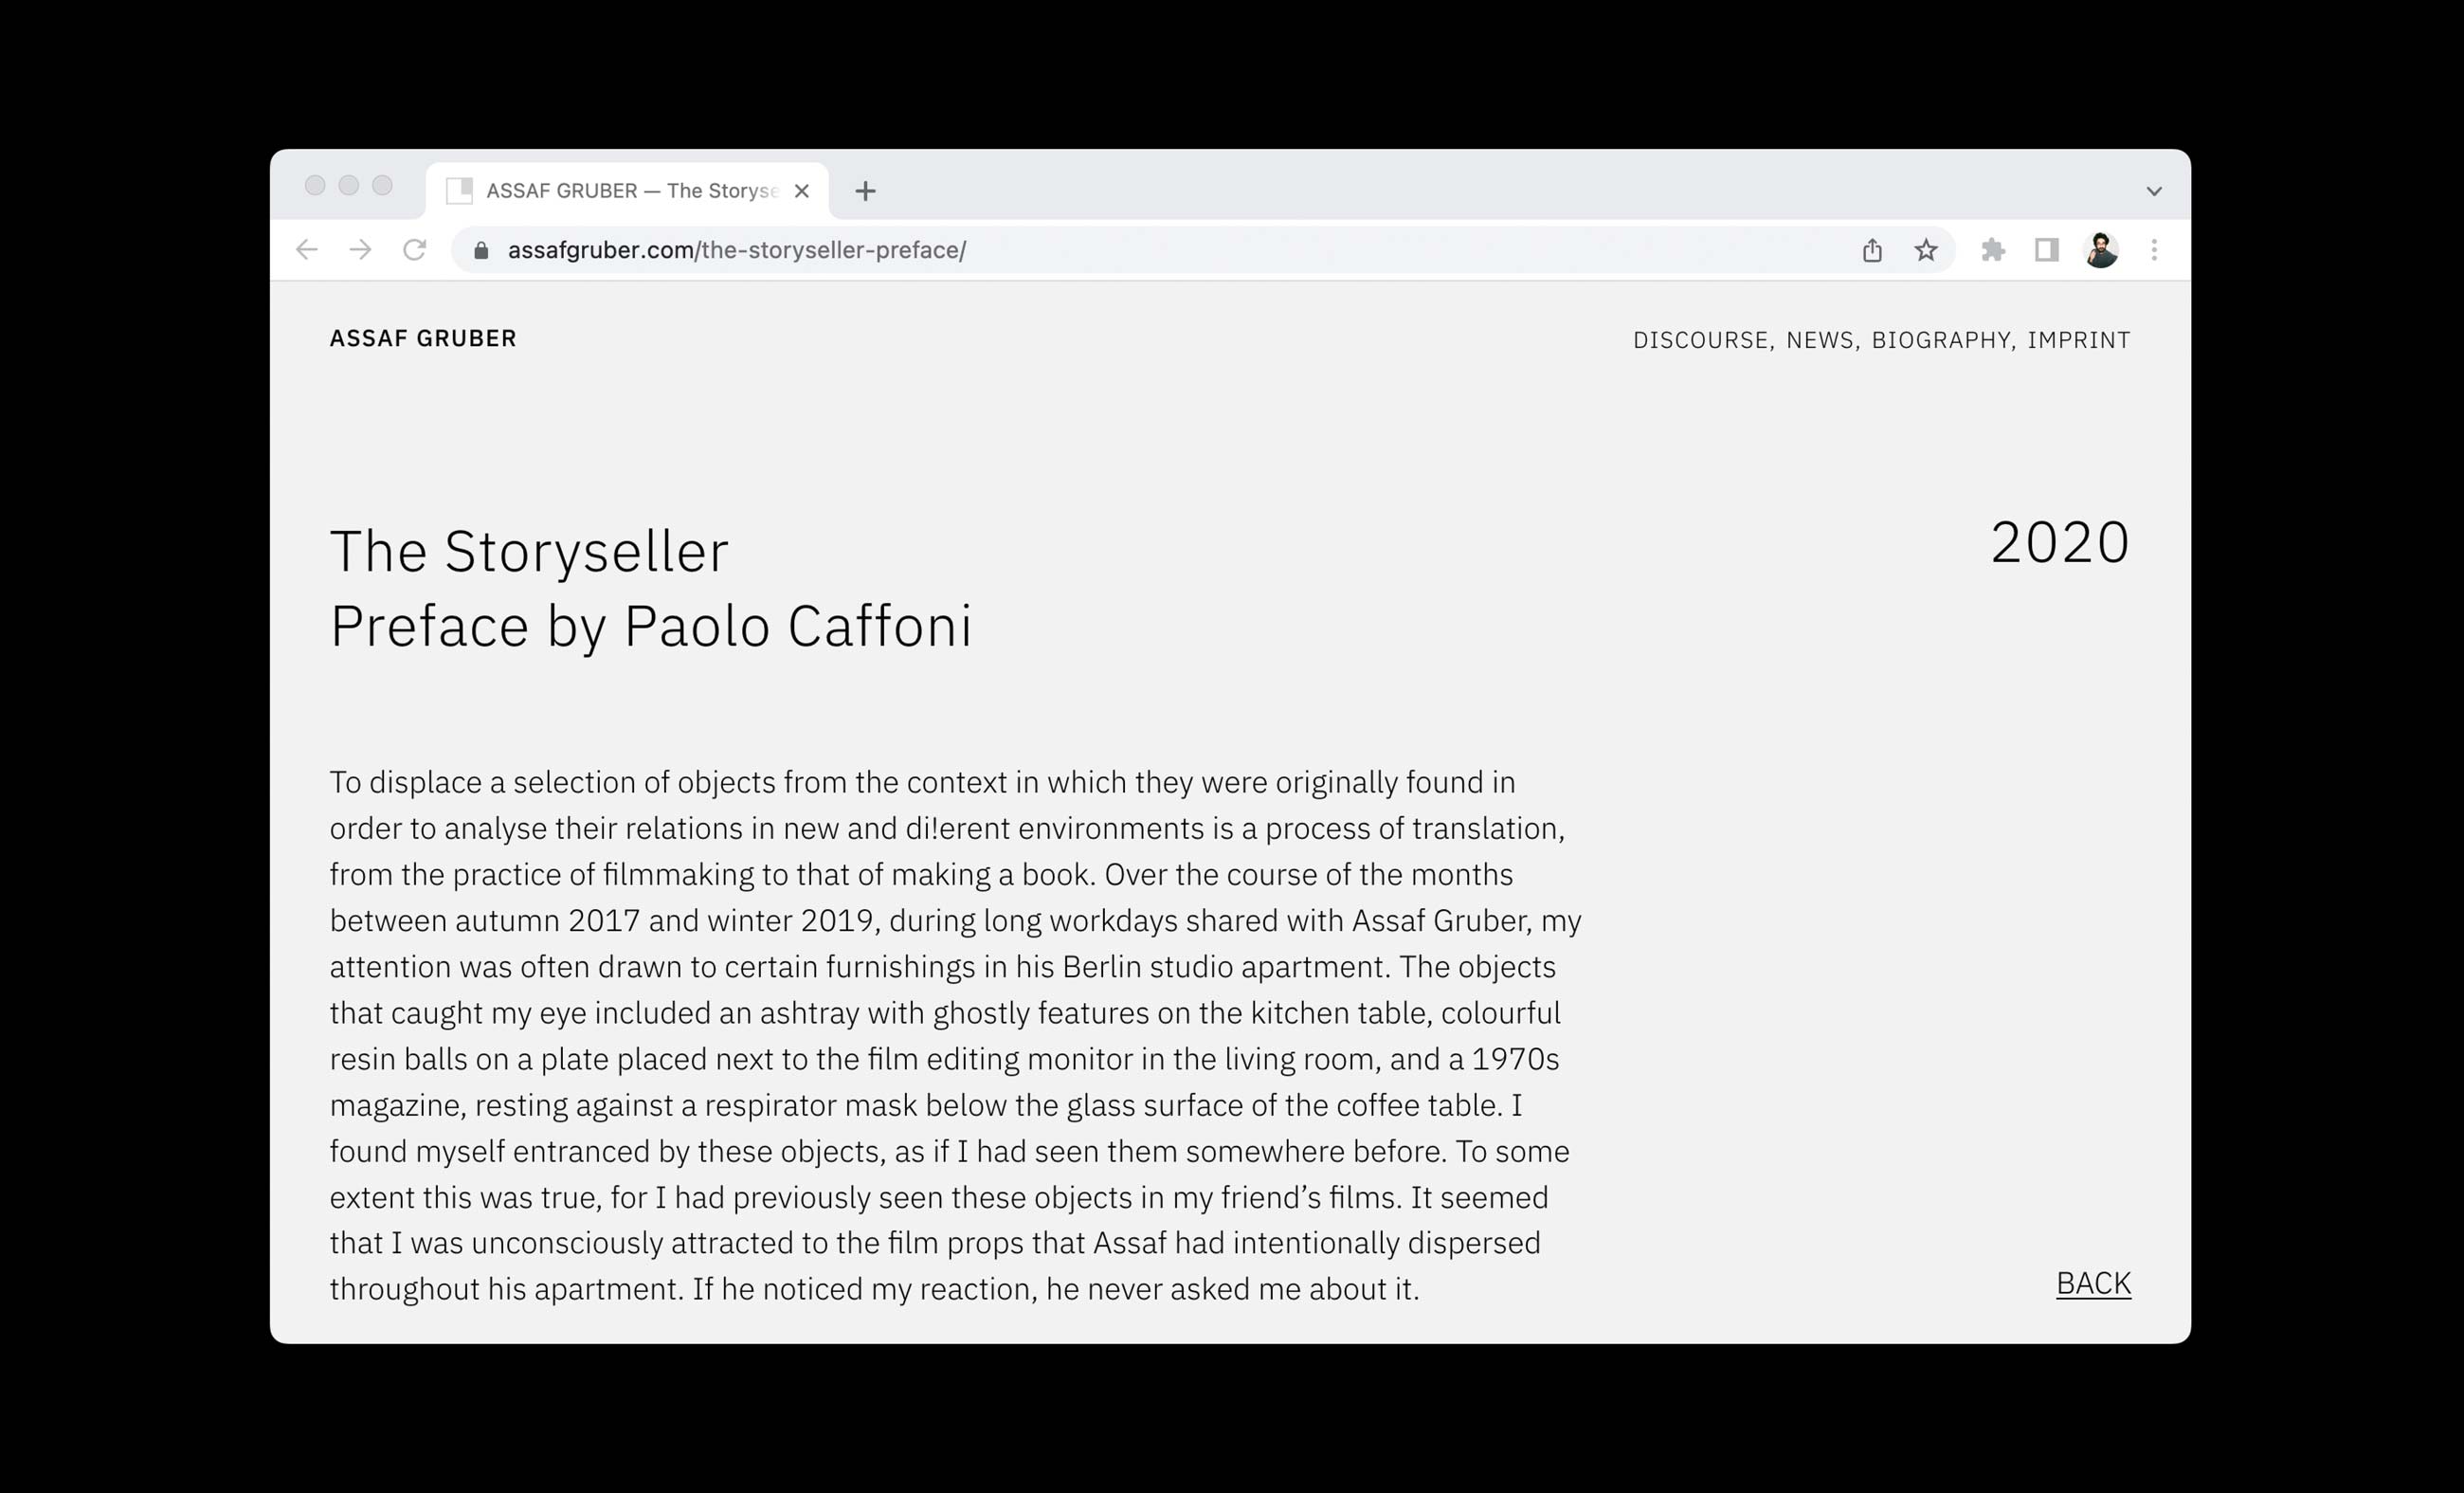Image resolution: width=2464 pixels, height=1493 pixels.
Task: Reload the current page
Action: coord(415,250)
